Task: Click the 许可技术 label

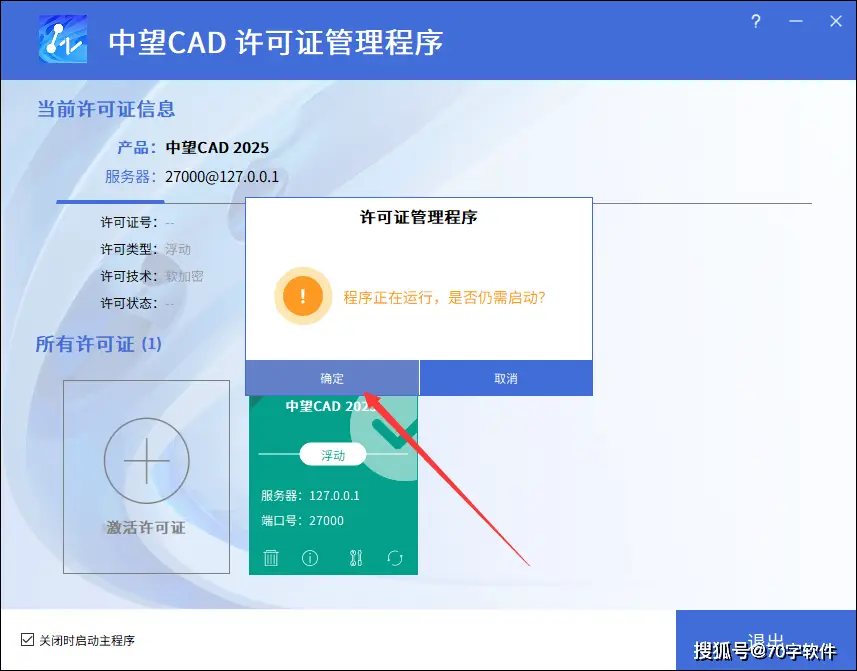Action: [130, 276]
